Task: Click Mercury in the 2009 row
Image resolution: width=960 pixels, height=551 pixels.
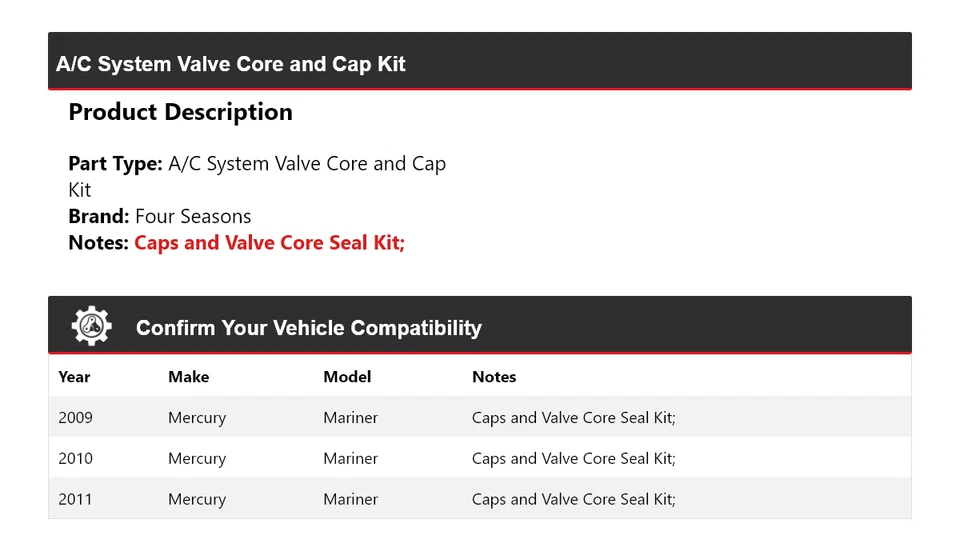Action: pyautogui.click(x=197, y=417)
